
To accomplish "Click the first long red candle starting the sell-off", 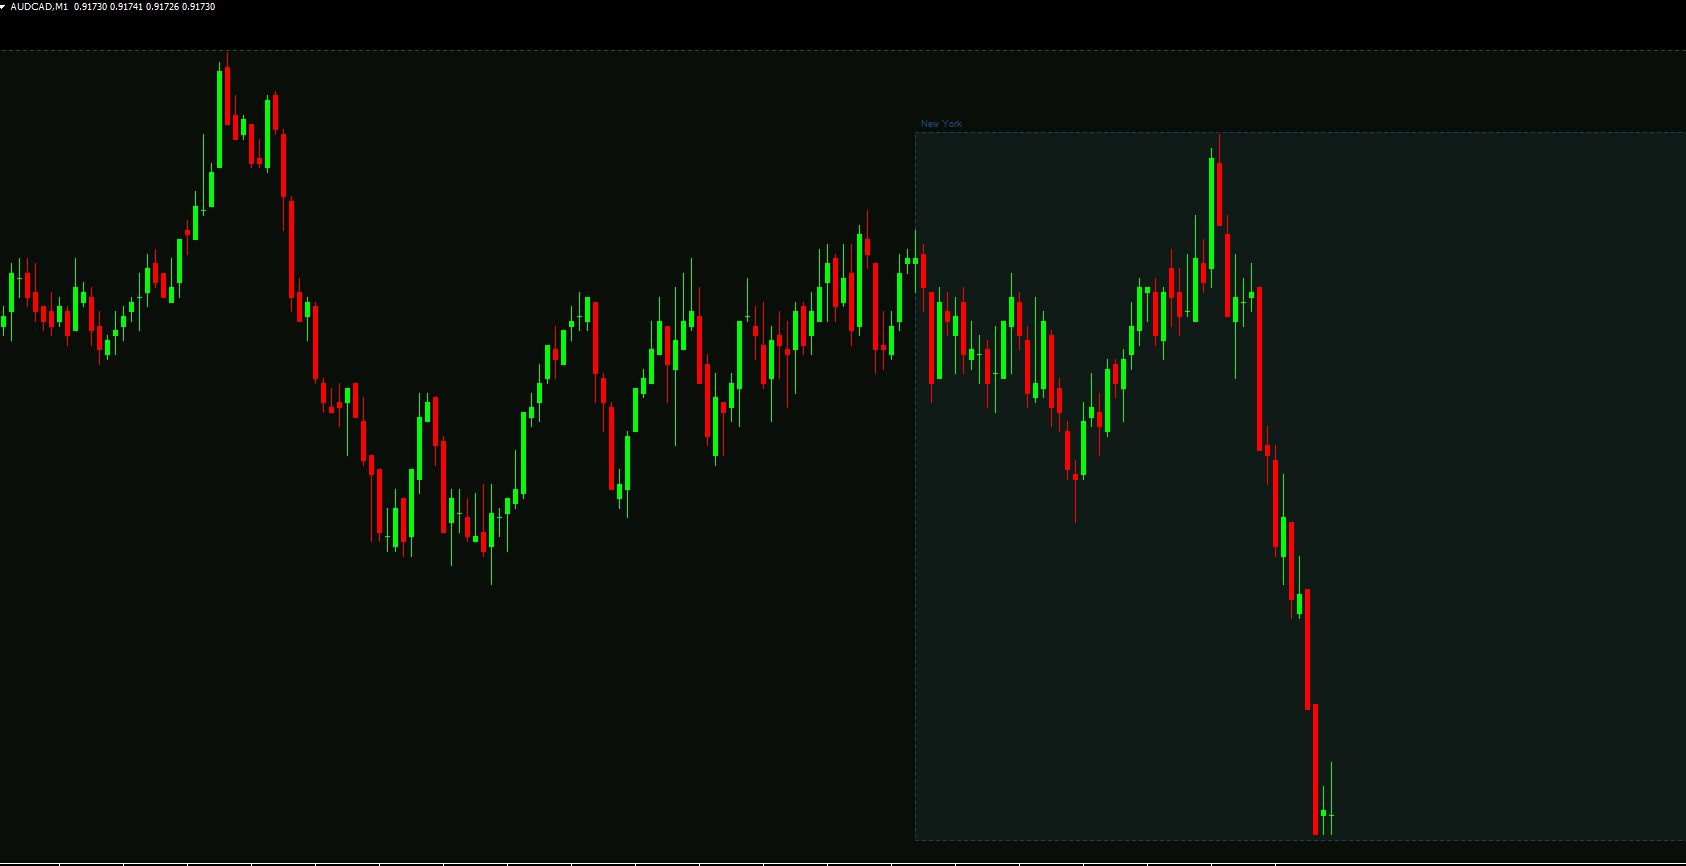I will pos(1259,368).
